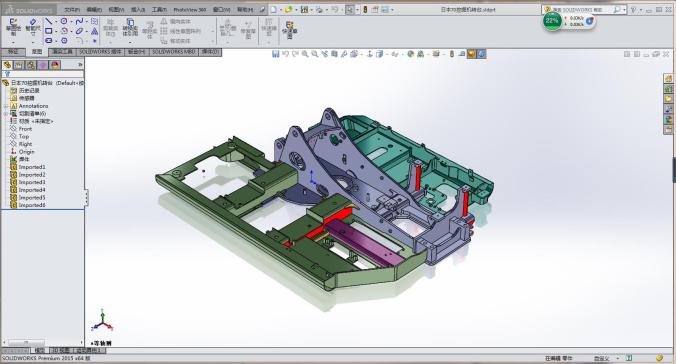Click the Previous View icon
This screenshot has height=364, width=676.
coord(325,54)
